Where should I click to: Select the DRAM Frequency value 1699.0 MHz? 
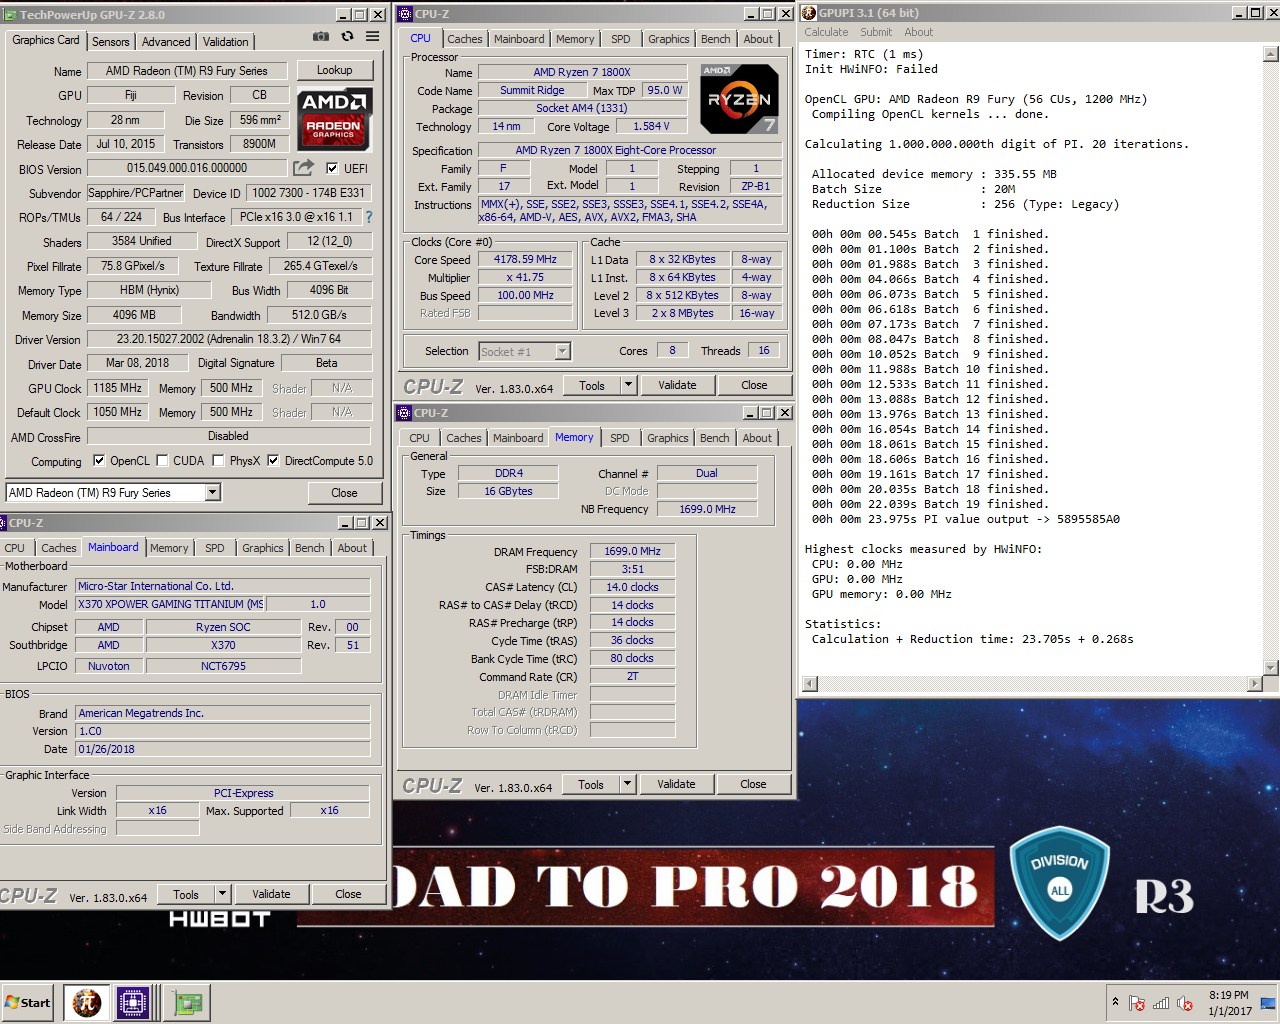click(632, 552)
